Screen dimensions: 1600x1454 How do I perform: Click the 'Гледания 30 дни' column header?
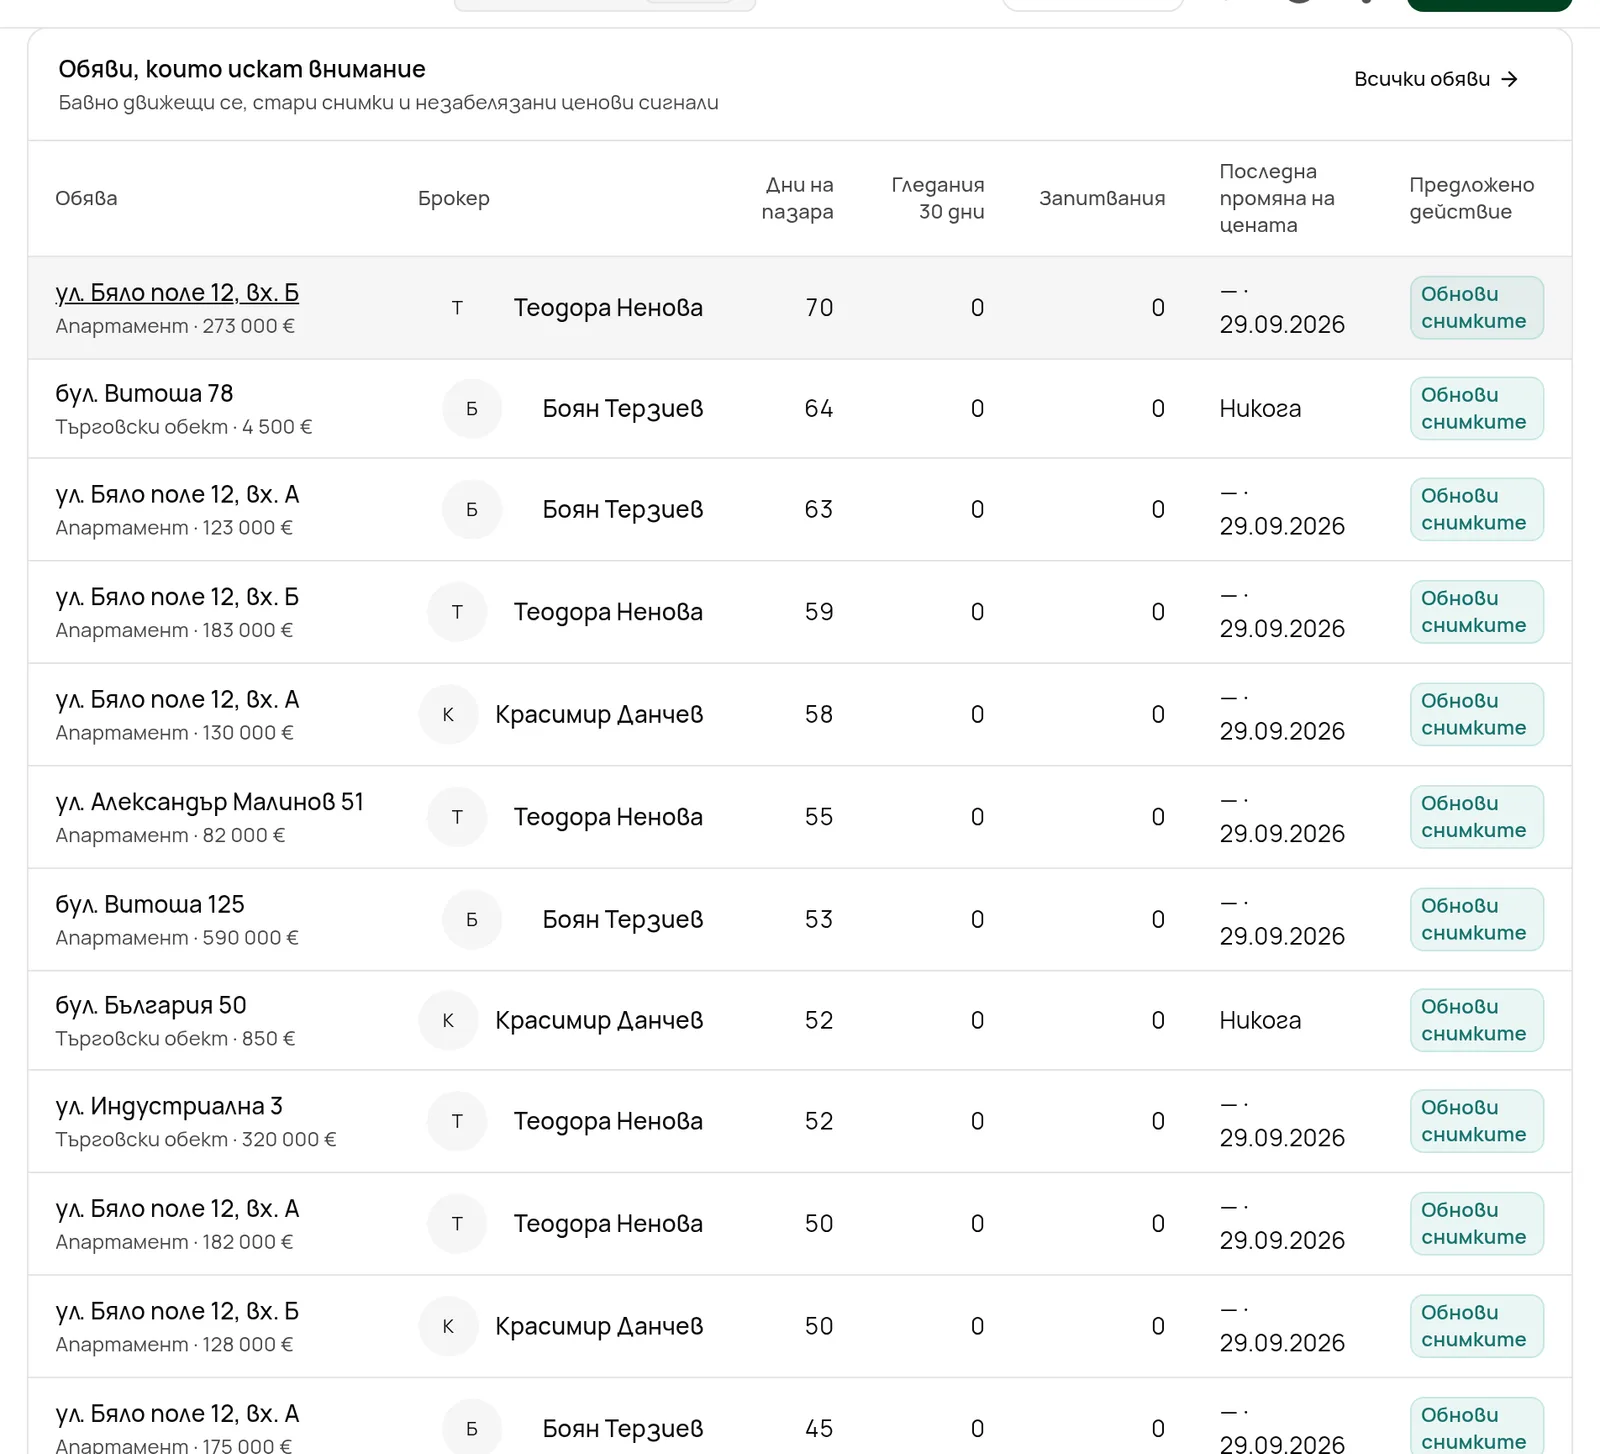(x=938, y=198)
